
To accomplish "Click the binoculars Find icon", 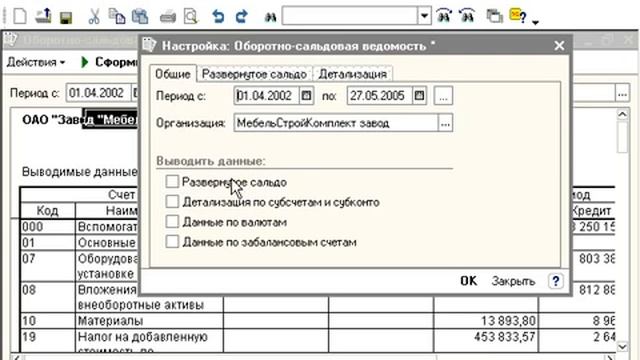I will [x=270, y=17].
